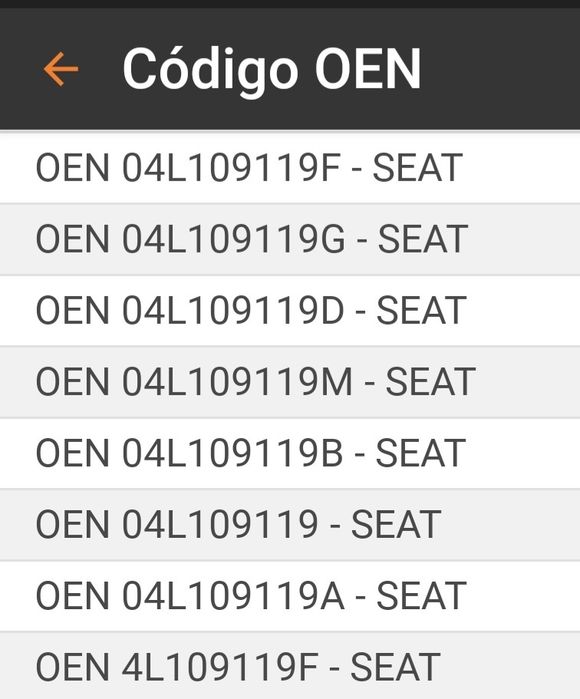Tap SEAT beside plain 04L109119 code
This screenshot has height=699, width=580.
(x=396, y=525)
